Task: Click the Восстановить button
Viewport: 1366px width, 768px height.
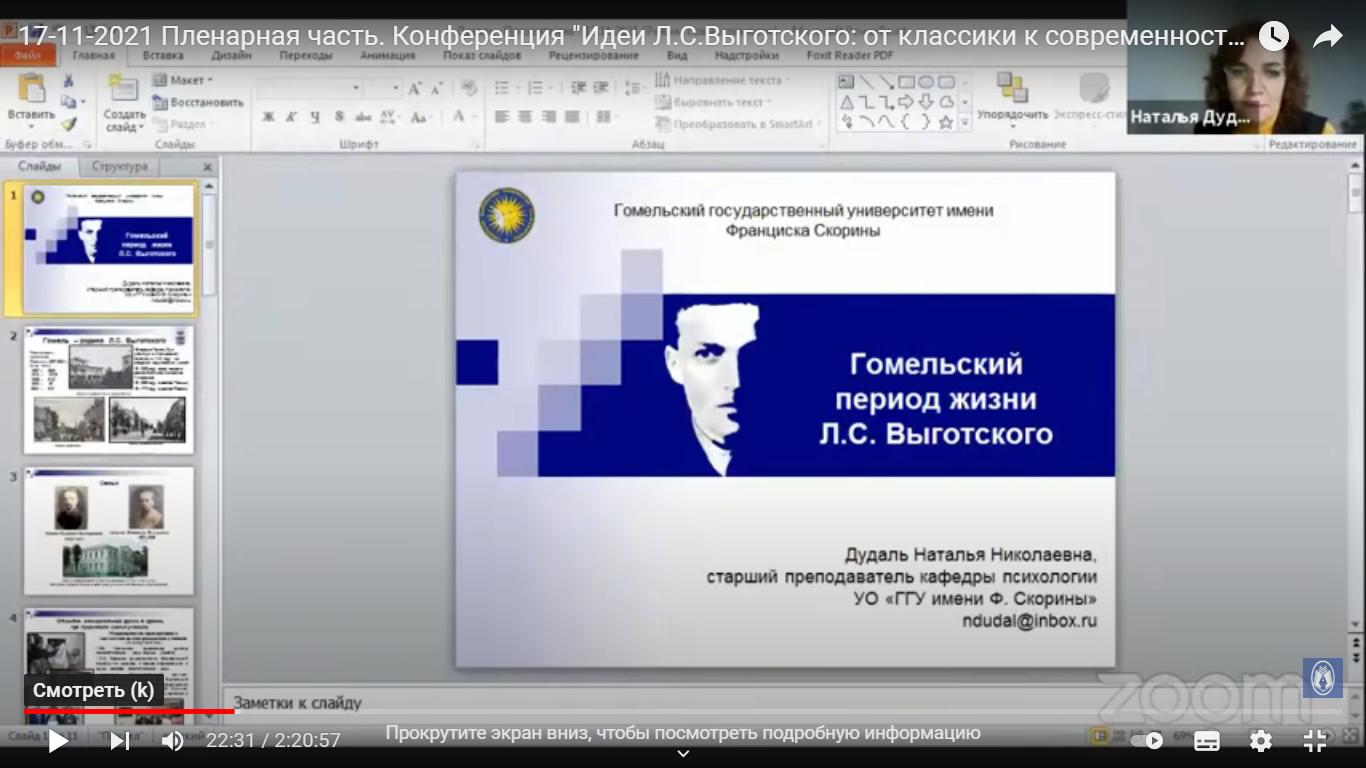Action: pos(198,102)
